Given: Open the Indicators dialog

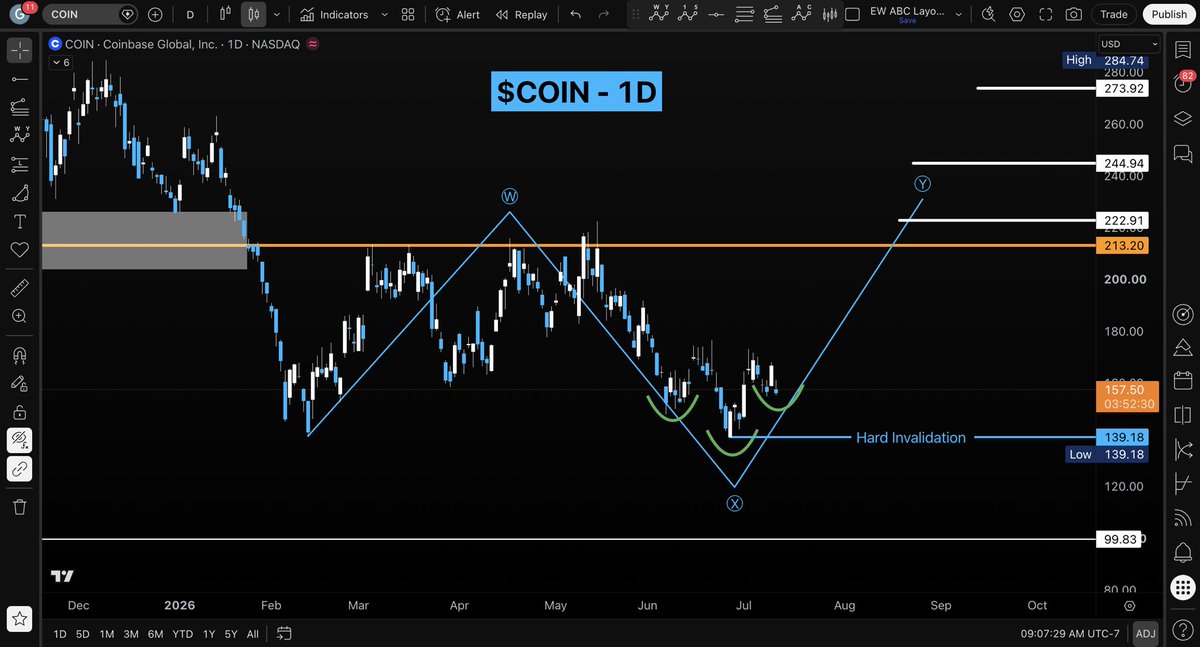Looking at the screenshot, I should (334, 14).
